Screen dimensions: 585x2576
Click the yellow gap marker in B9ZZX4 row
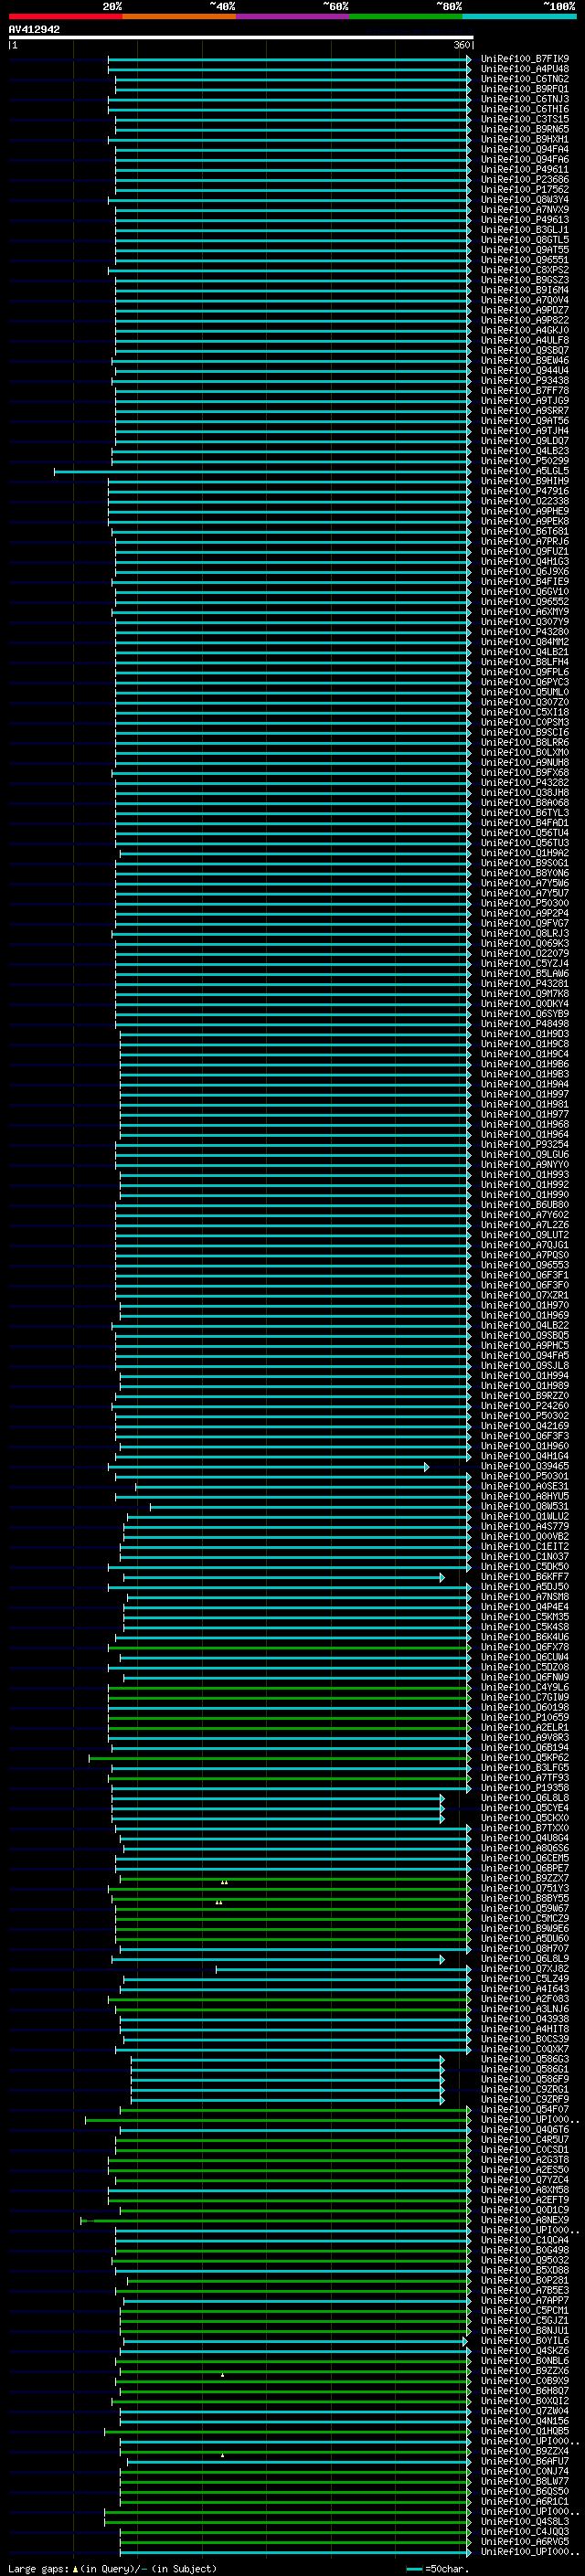point(222,2454)
